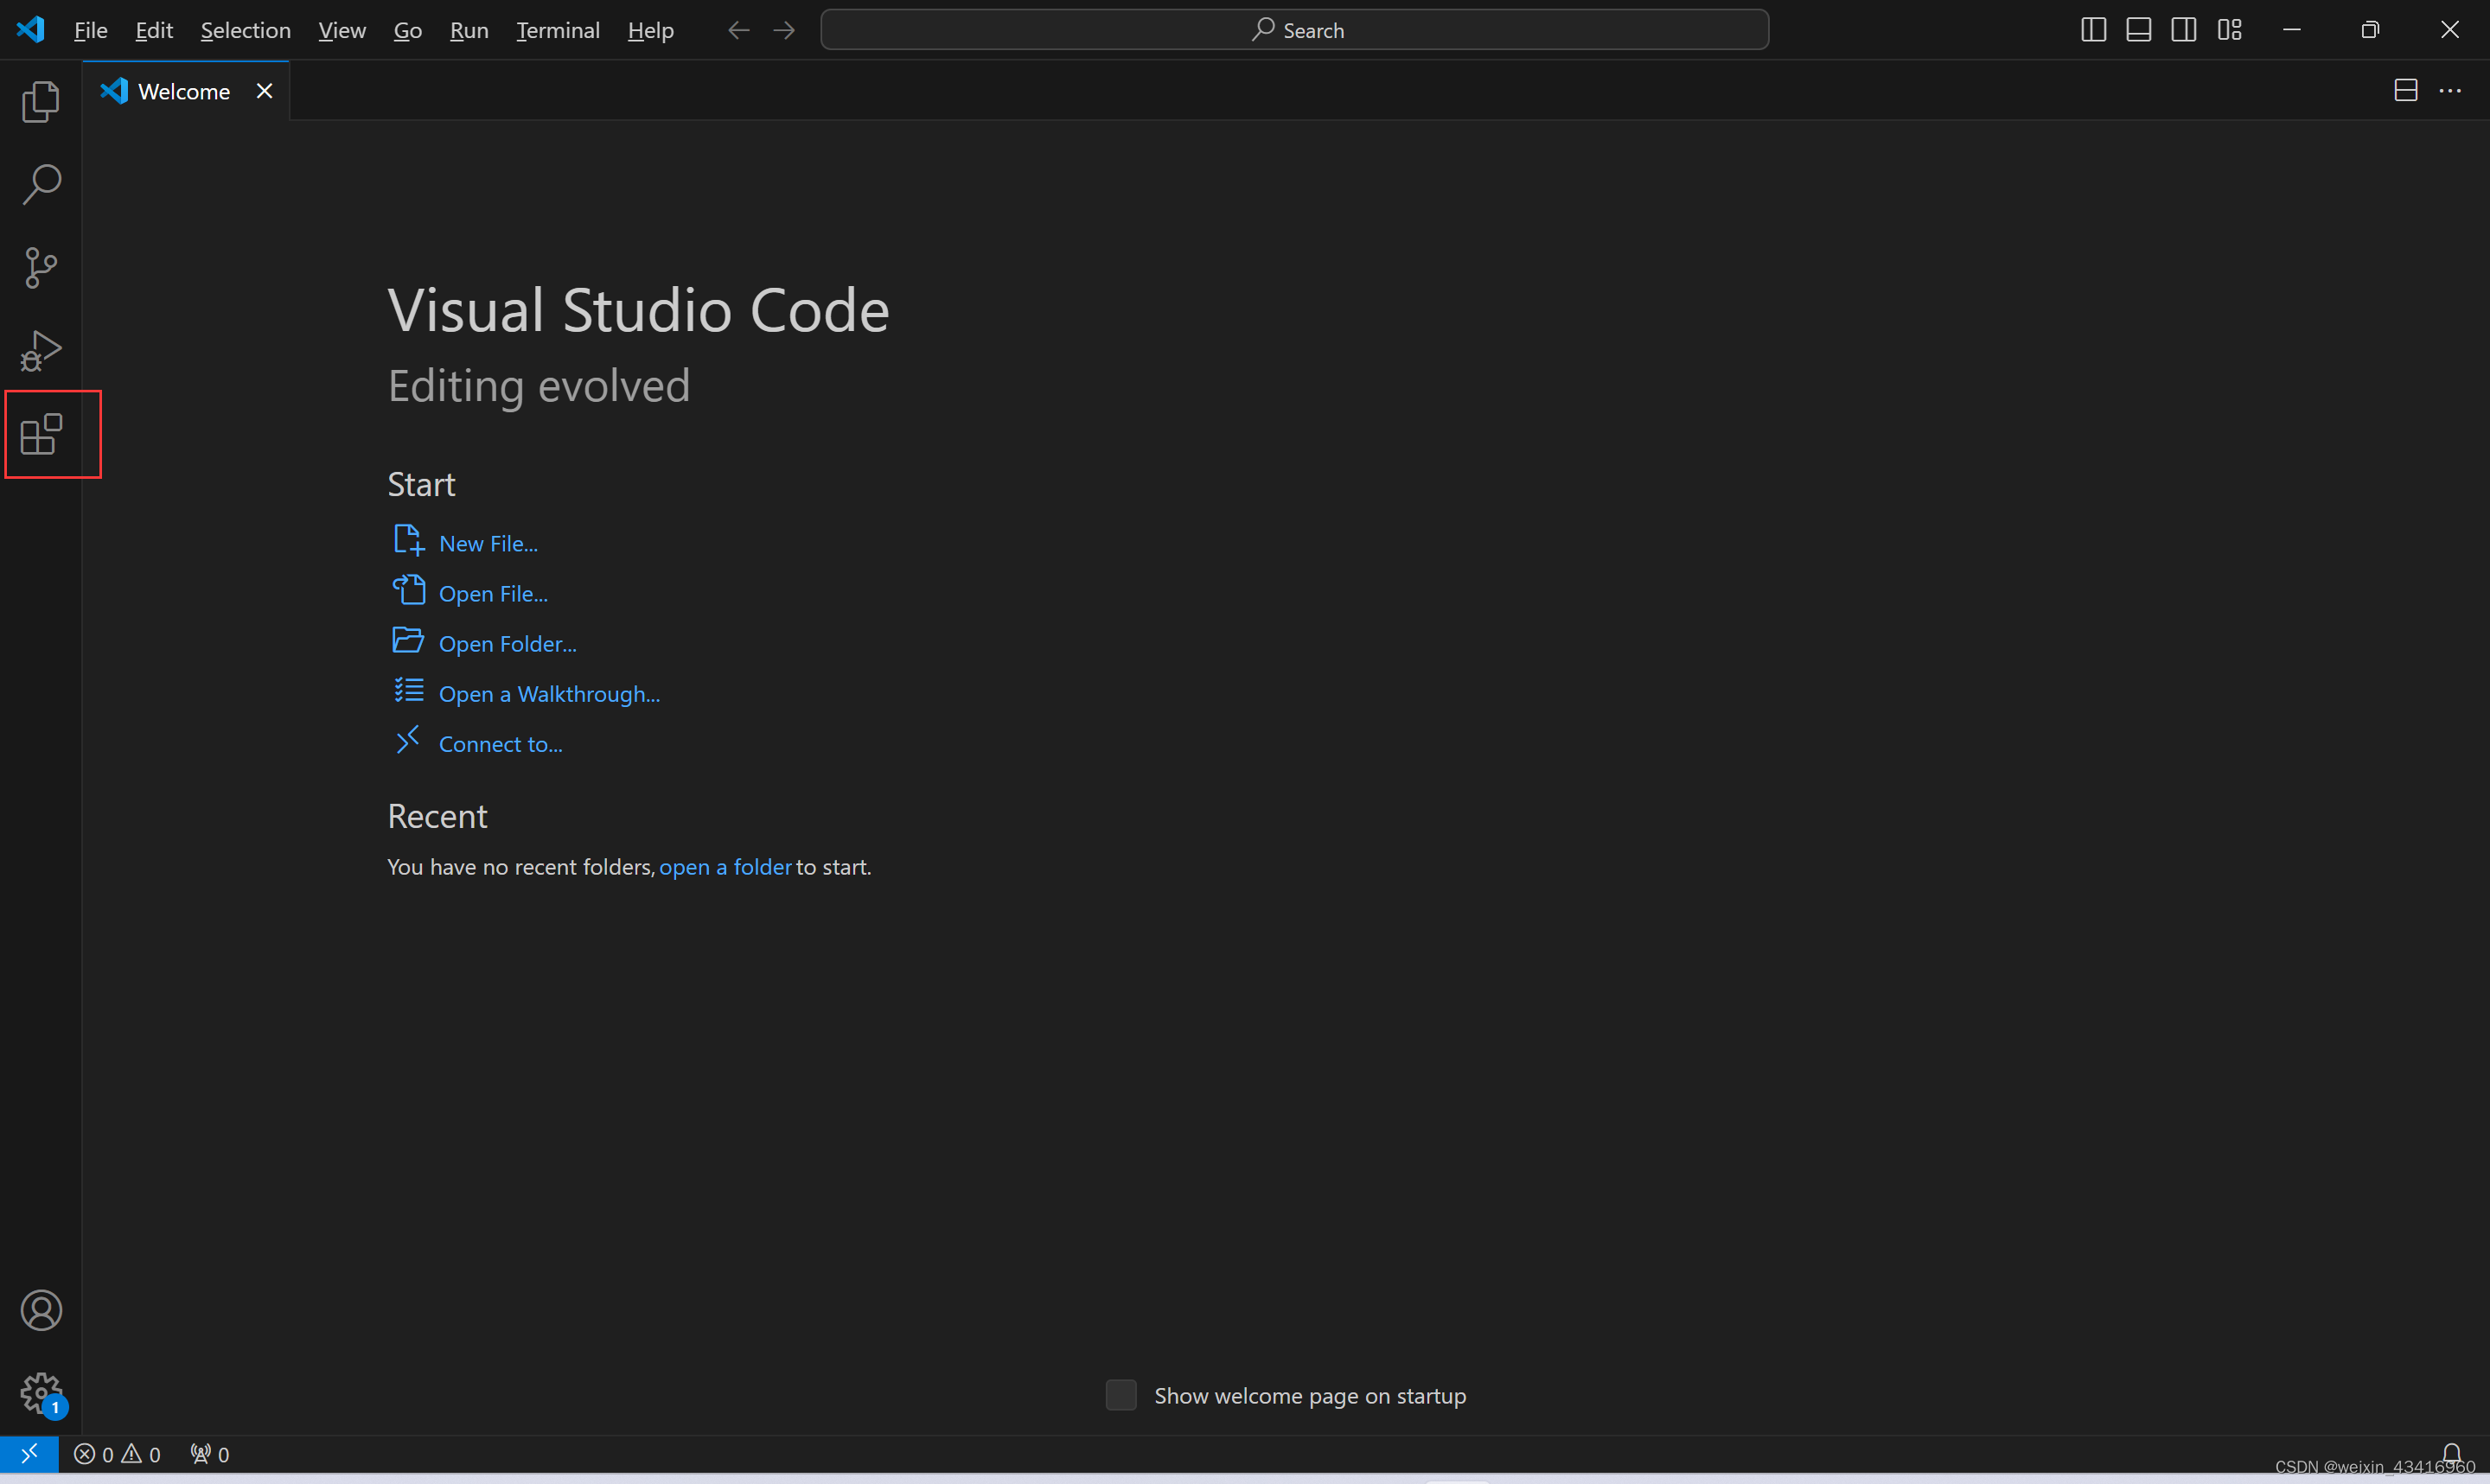The width and height of the screenshot is (2490, 1484).
Task: Click the Accounts profile icon
Action: click(x=41, y=1309)
